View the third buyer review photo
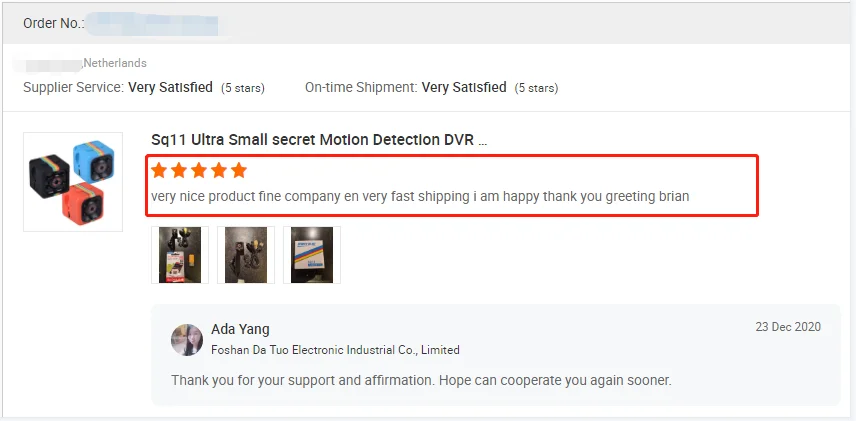Viewport: 856px width, 421px height. pos(312,255)
